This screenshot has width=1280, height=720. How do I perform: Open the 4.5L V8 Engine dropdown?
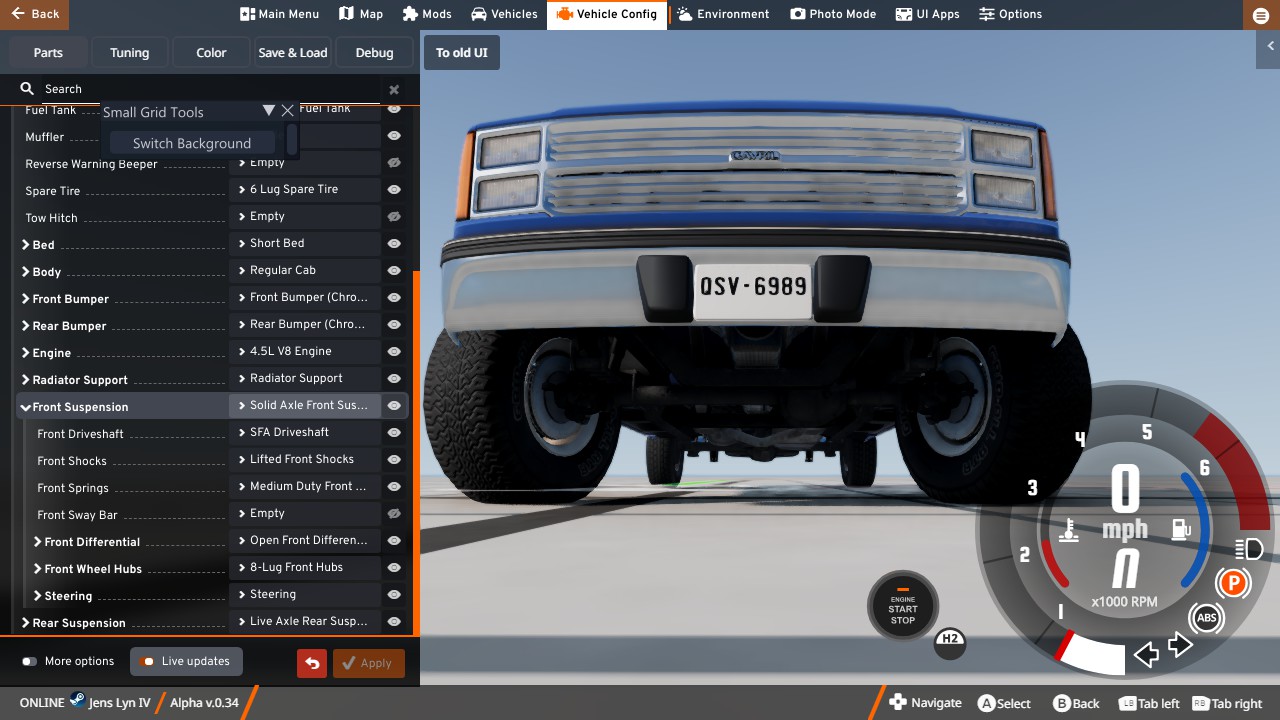point(305,351)
